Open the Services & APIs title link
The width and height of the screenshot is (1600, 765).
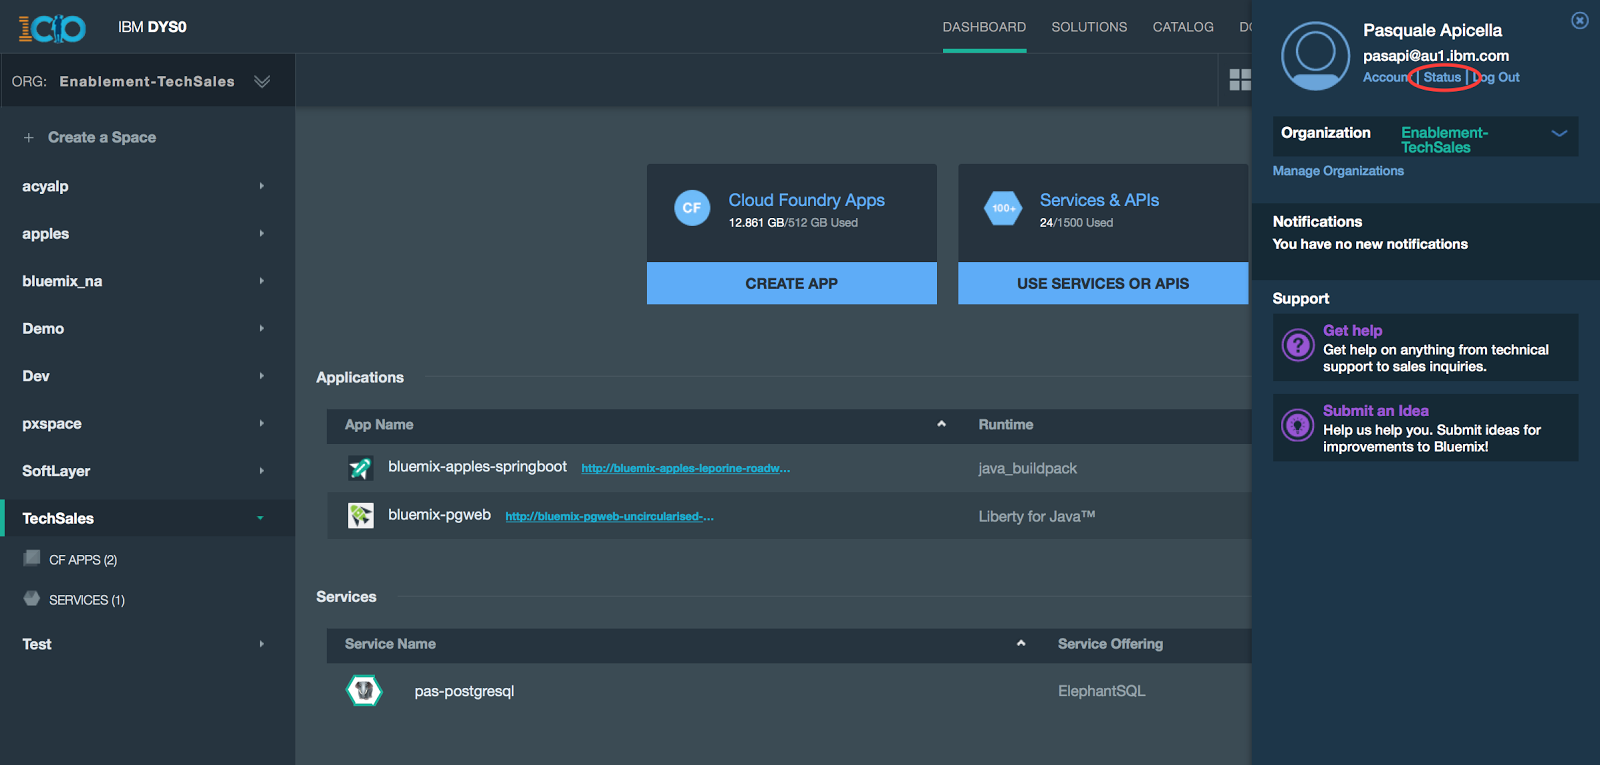pos(1100,200)
